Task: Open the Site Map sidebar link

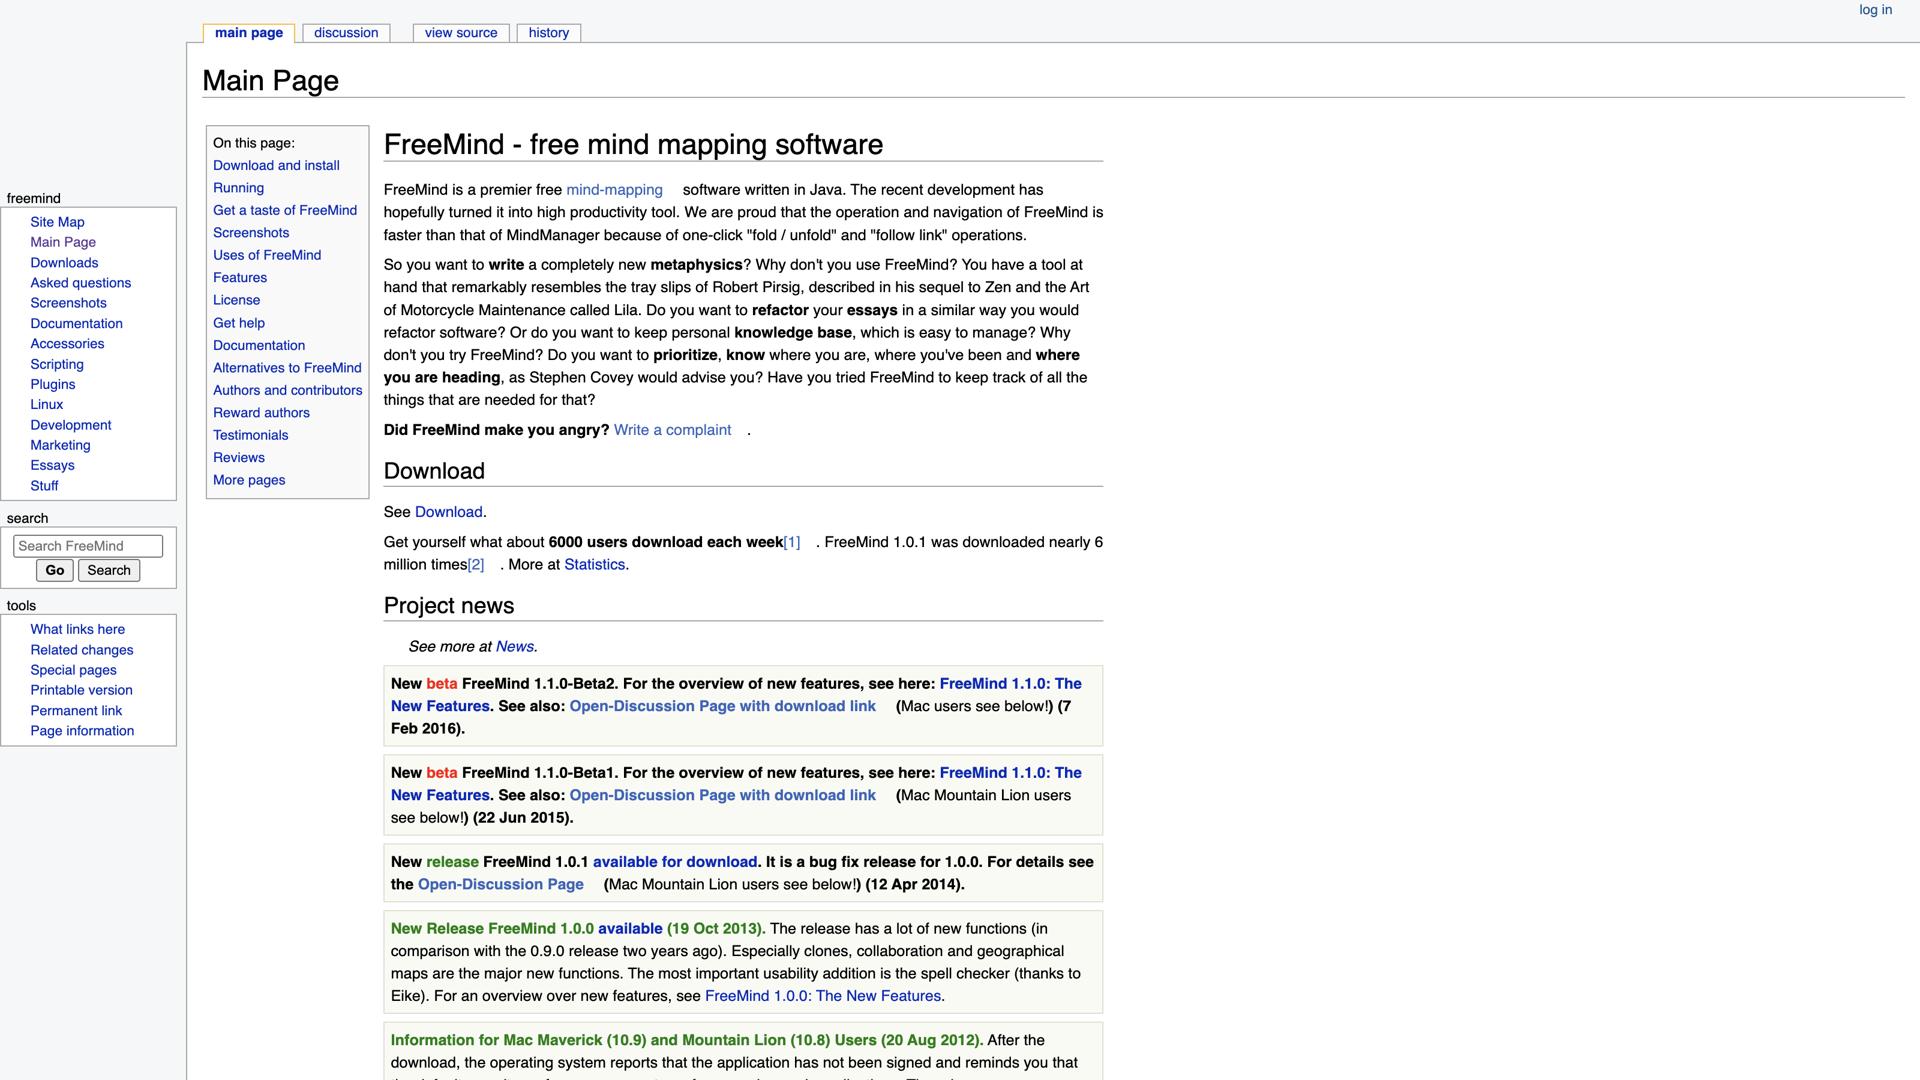Action: point(57,222)
